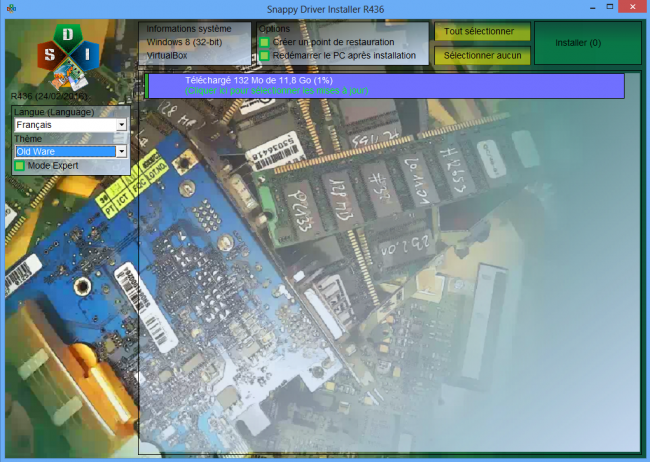
Task: Maximize the Snappy Driver Installer window
Action: pos(610,7)
